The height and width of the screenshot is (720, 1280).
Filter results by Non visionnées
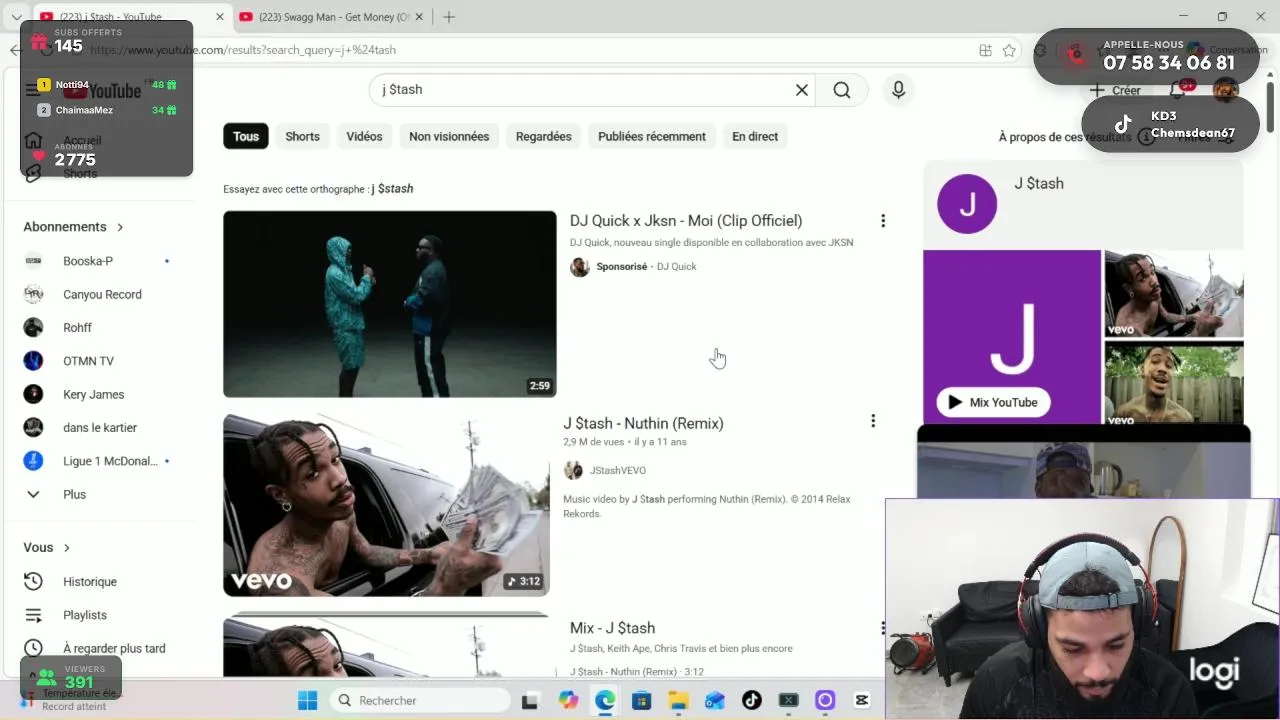(449, 137)
